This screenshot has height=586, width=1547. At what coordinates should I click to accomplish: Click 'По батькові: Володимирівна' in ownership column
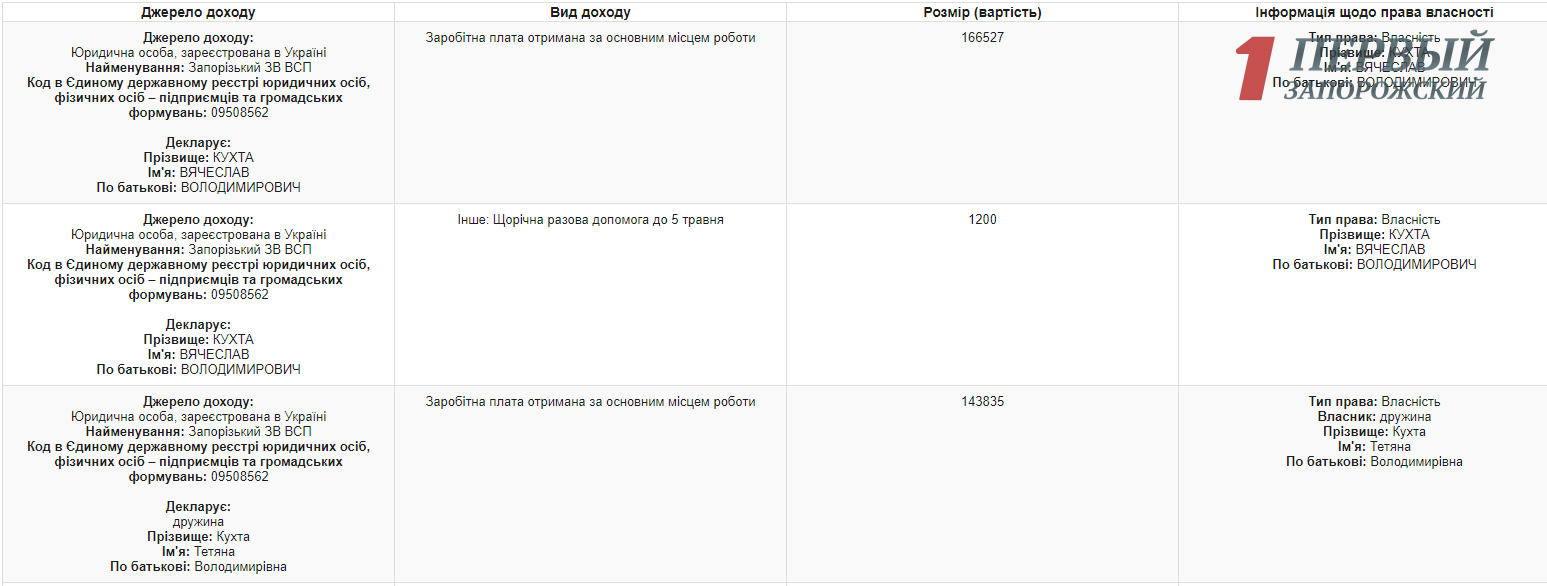point(1374,462)
